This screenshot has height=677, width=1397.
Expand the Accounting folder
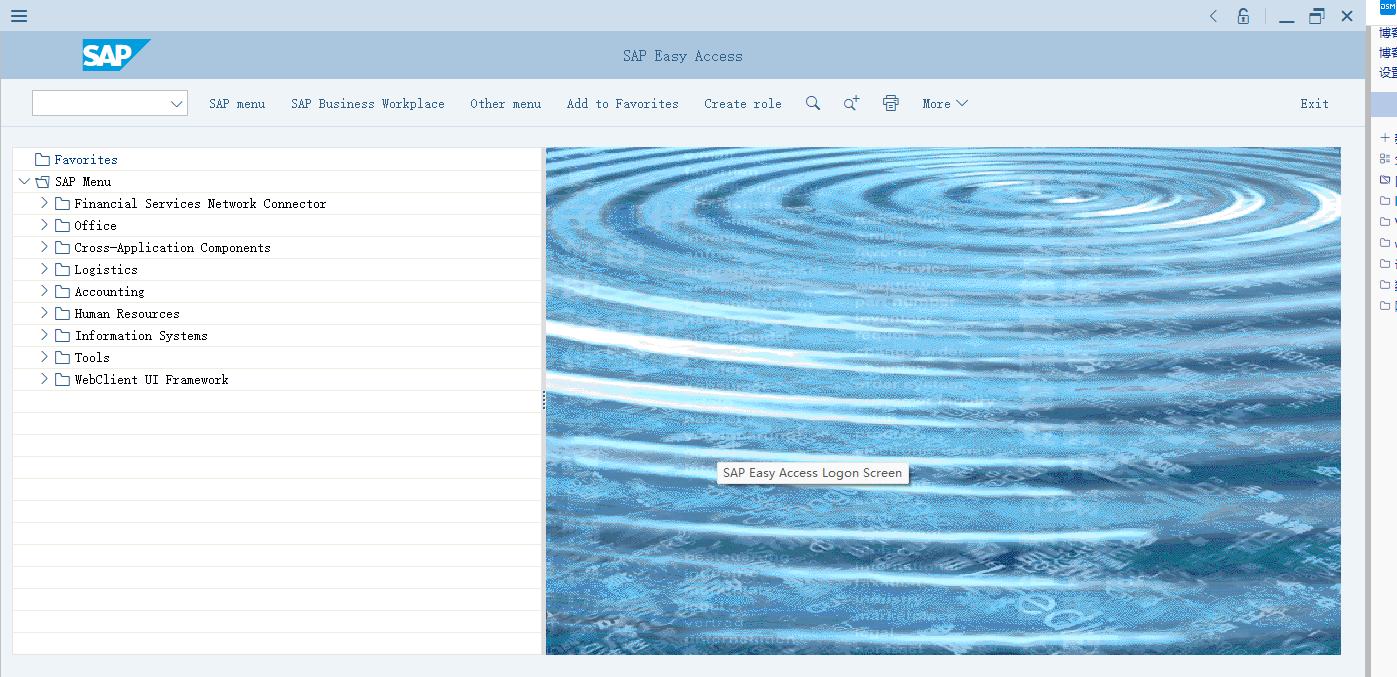coord(44,291)
